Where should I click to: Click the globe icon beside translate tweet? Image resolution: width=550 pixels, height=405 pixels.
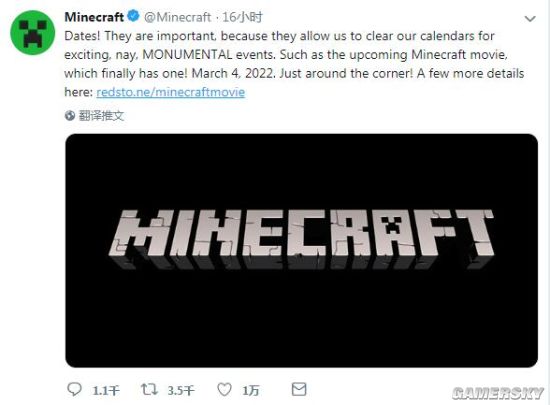(x=70, y=115)
